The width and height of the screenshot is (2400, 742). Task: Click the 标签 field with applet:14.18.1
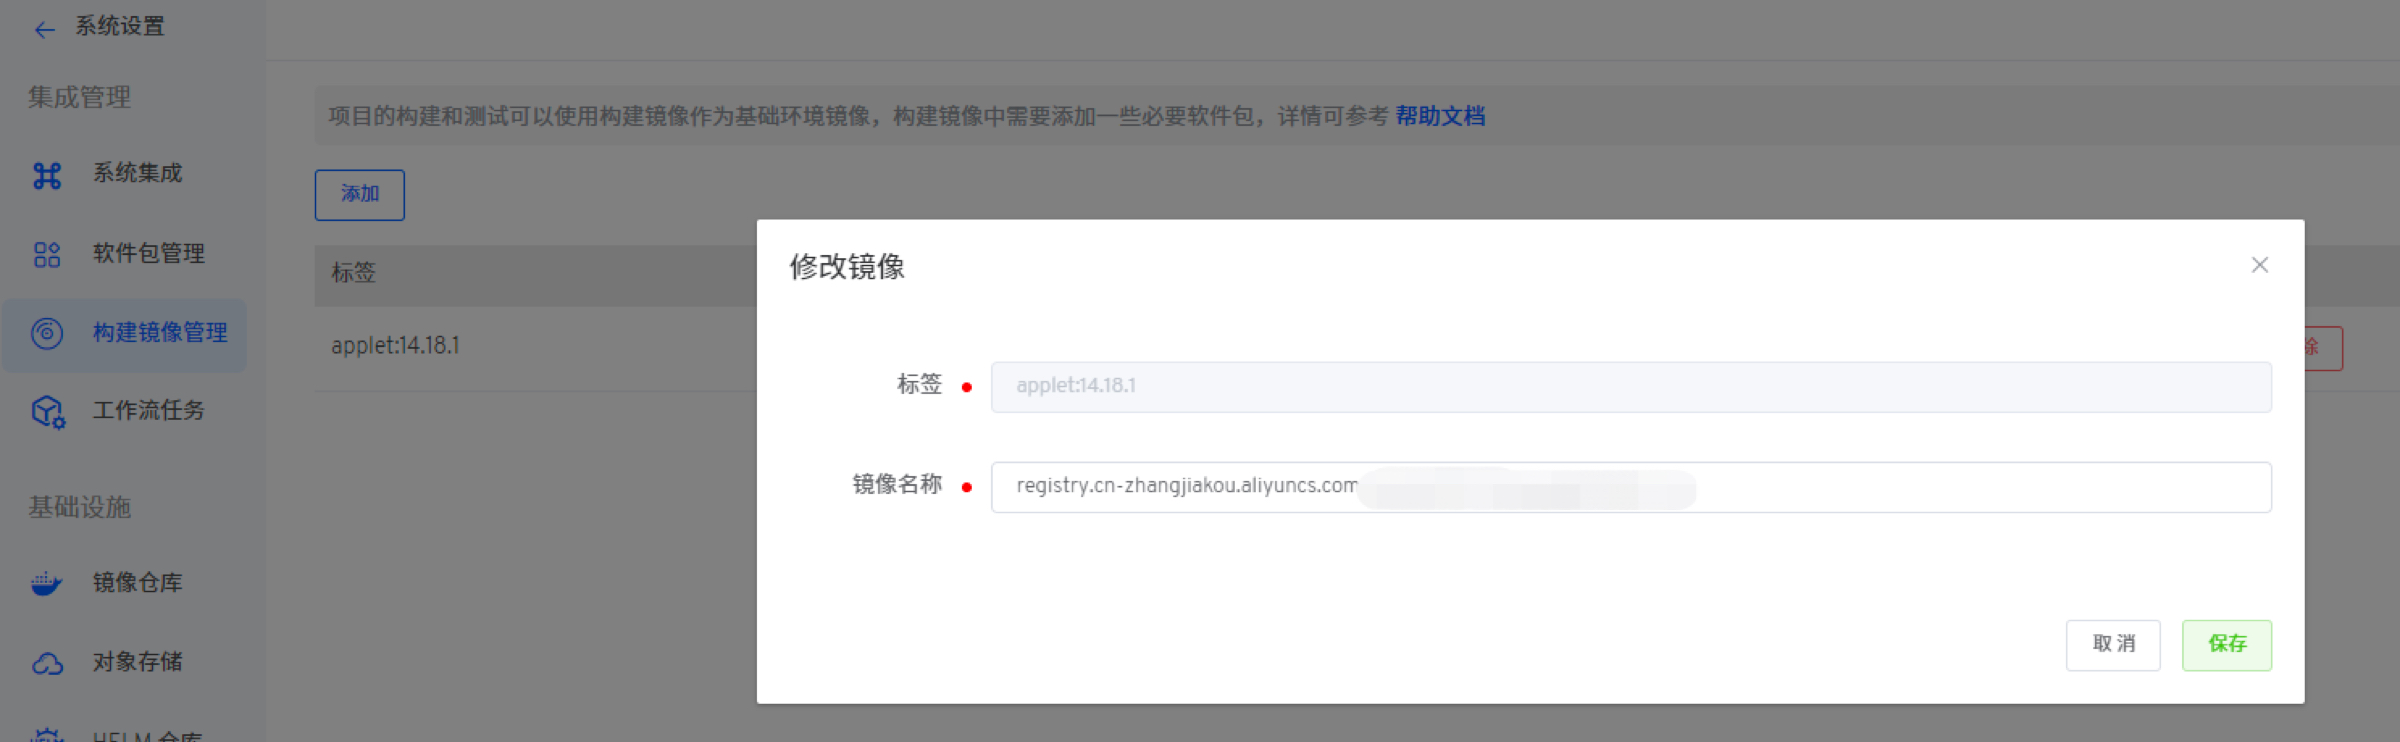[1631, 387]
